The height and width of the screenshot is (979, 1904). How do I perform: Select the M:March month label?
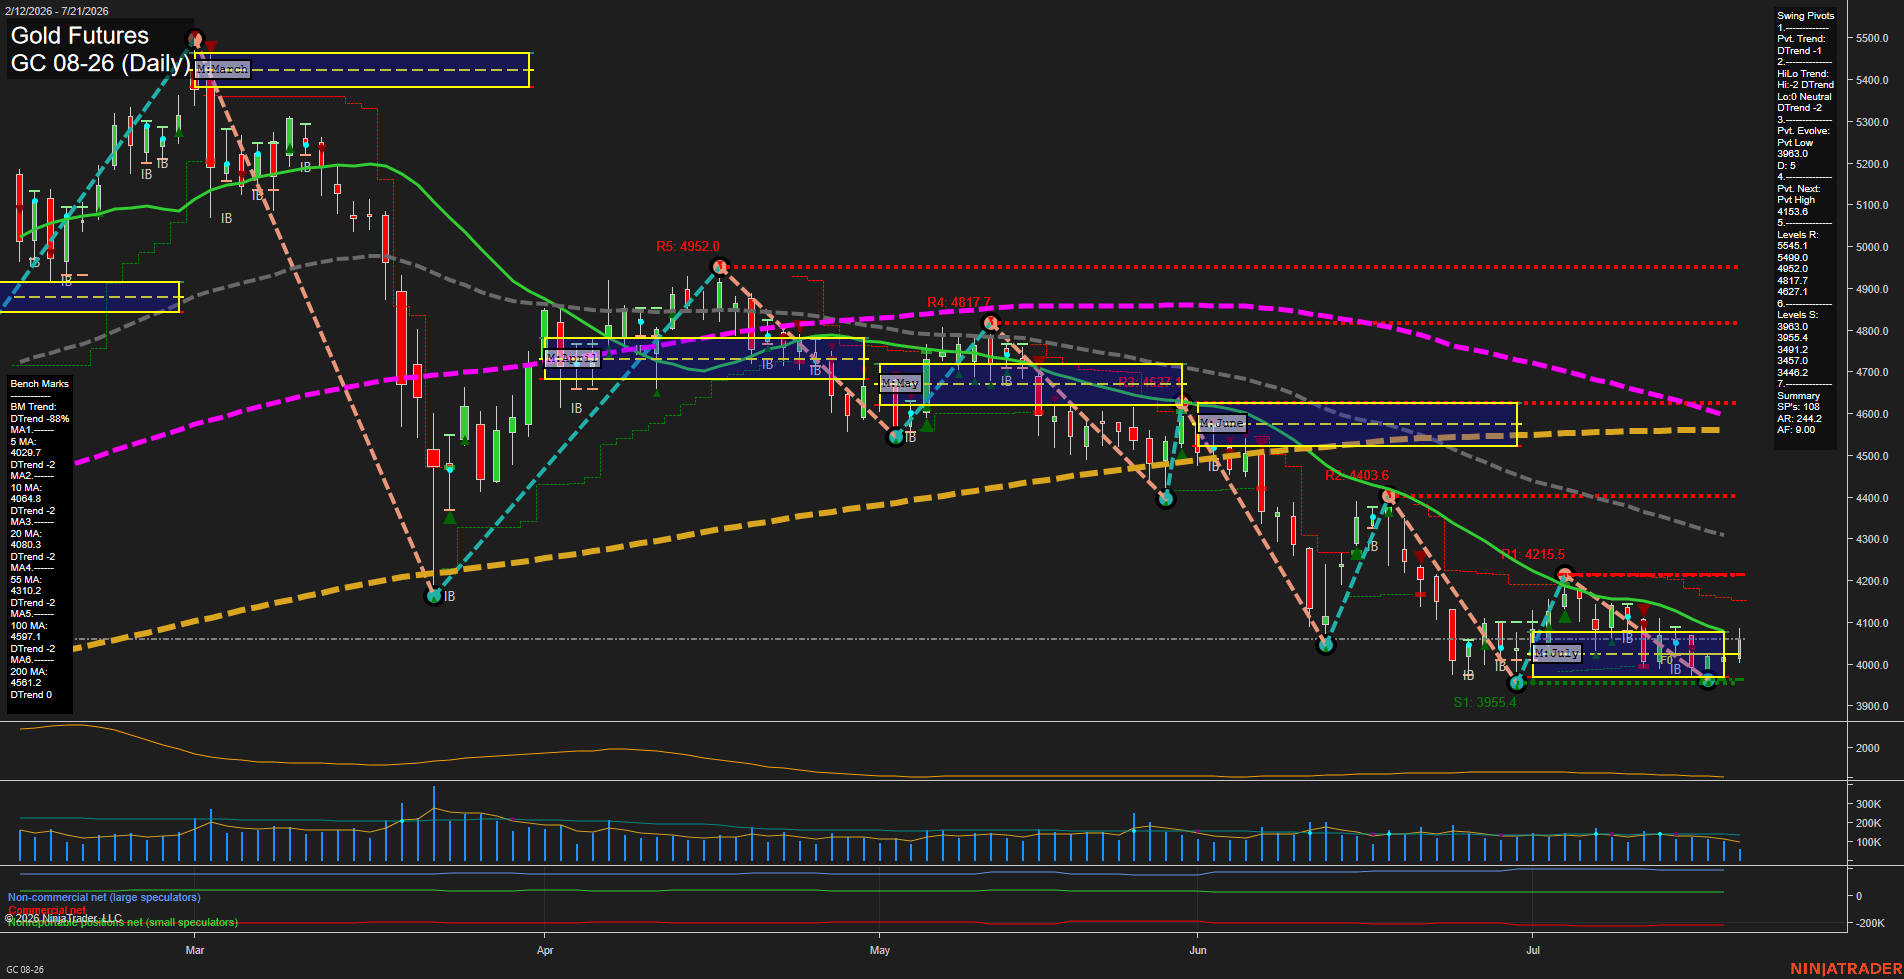point(222,69)
